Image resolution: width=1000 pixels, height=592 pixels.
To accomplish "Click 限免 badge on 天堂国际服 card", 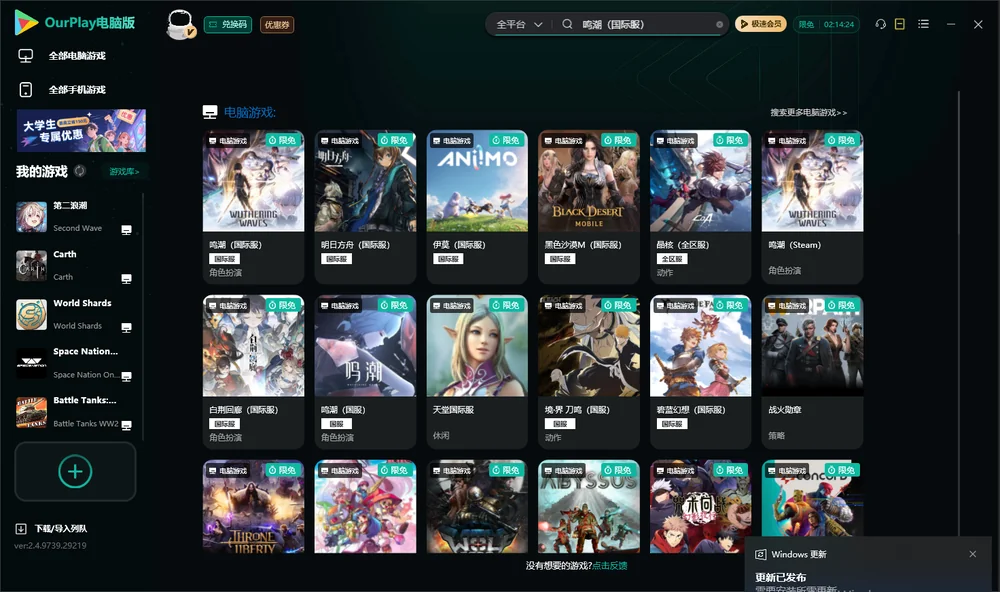I will 506,305.
